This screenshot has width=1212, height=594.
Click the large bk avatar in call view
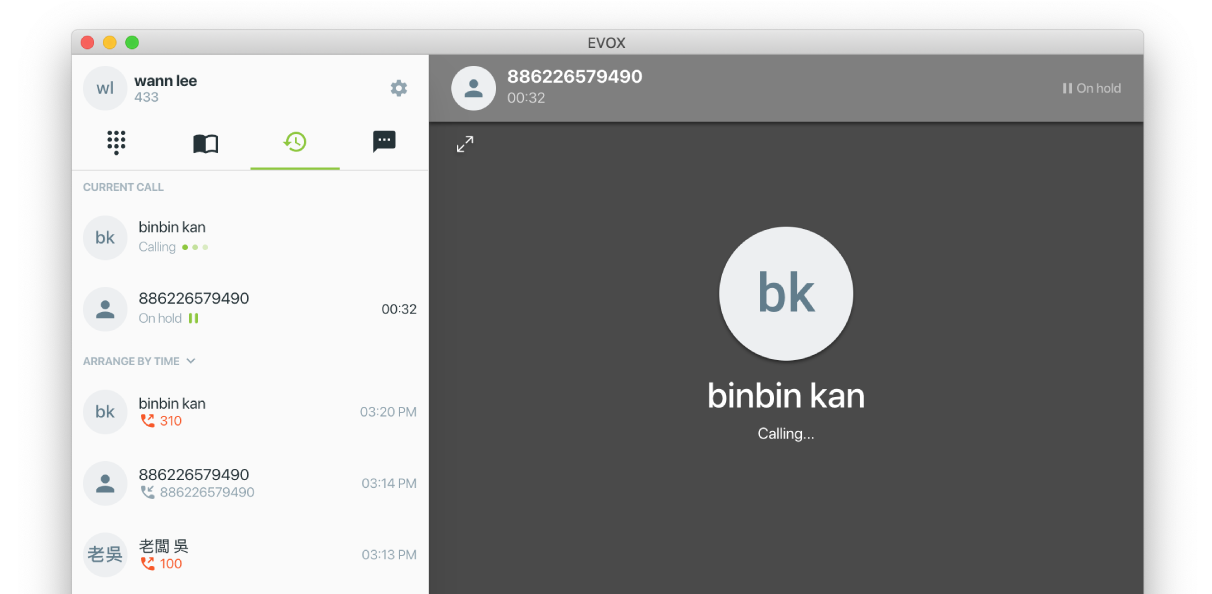pos(786,293)
